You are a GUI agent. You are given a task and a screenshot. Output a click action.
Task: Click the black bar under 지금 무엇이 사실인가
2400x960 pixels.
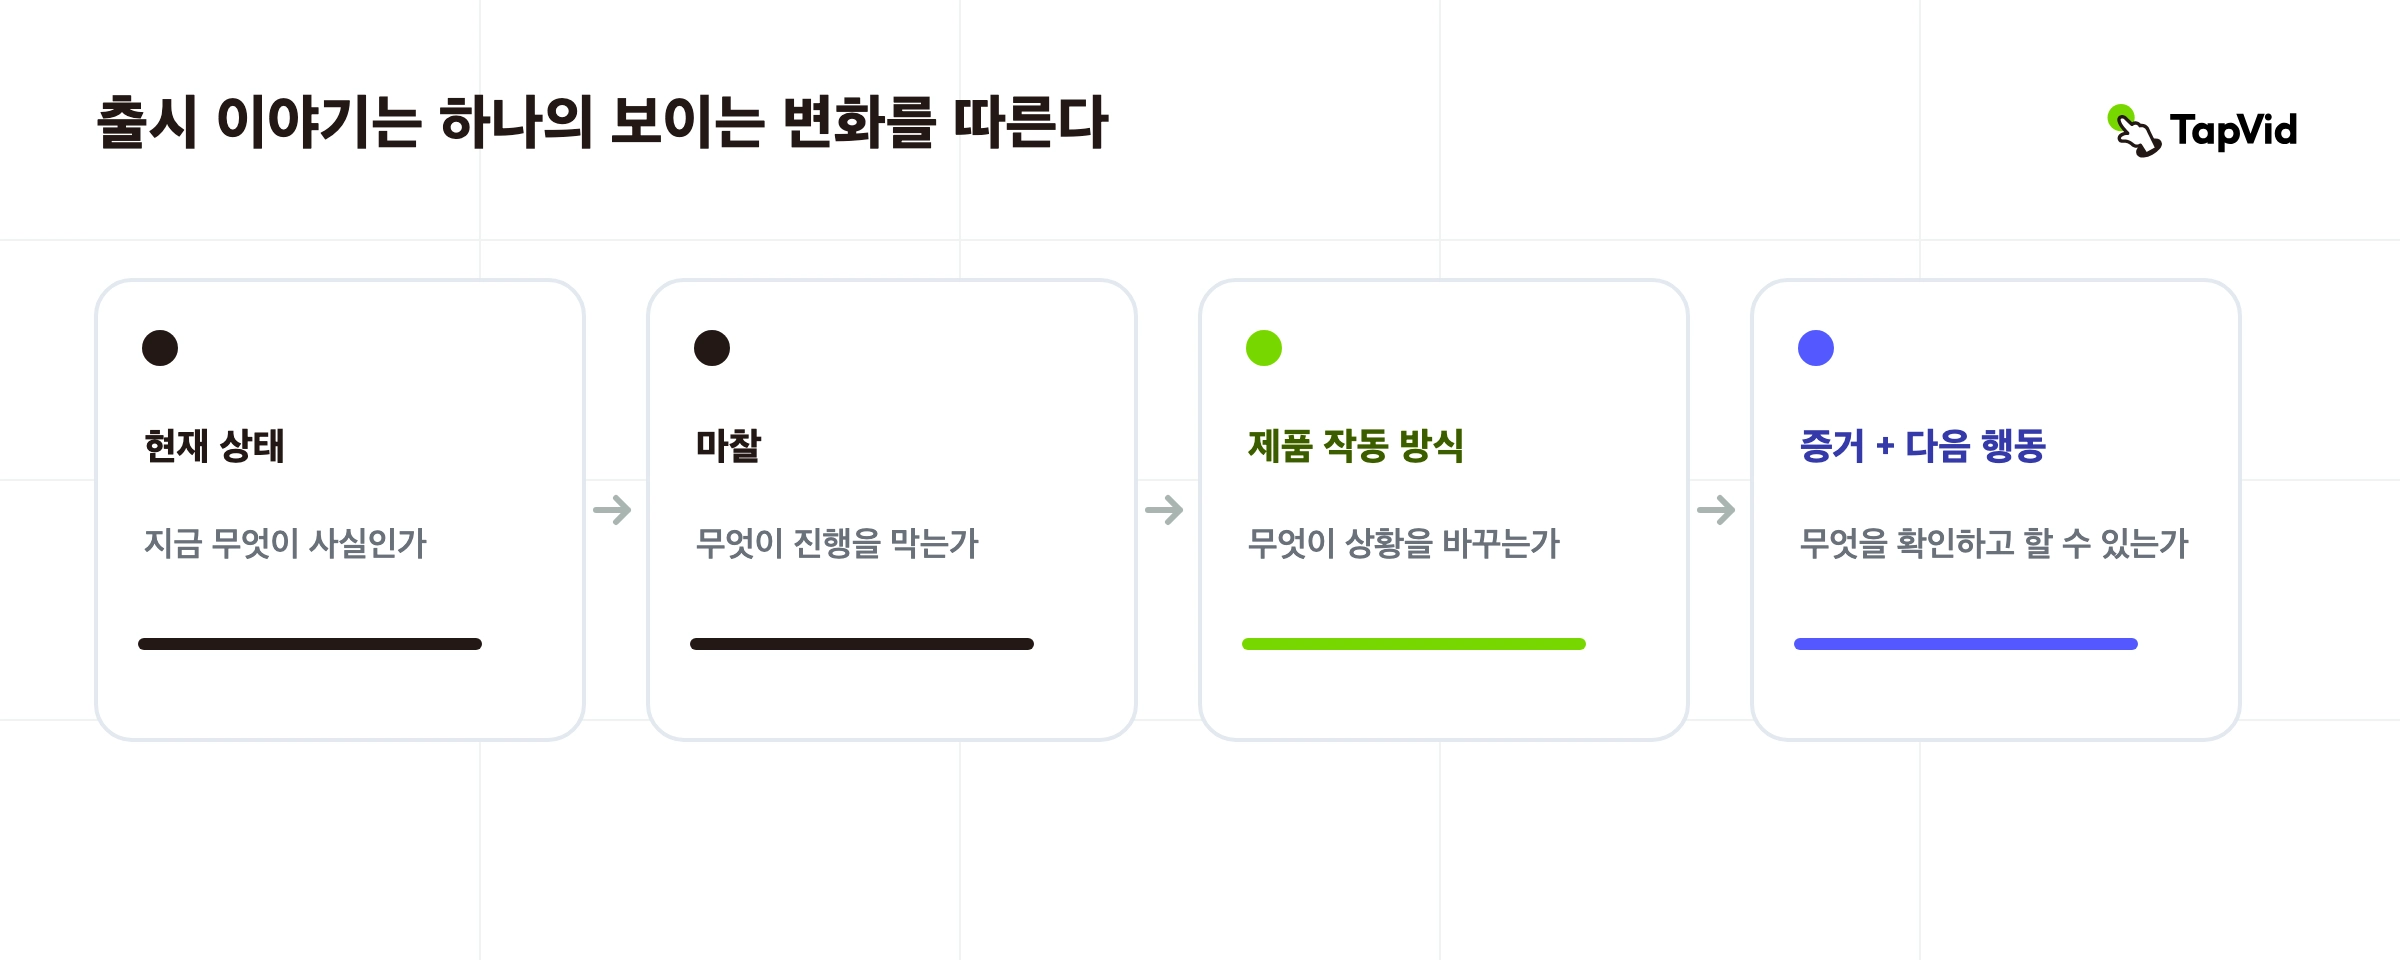pos(310,644)
